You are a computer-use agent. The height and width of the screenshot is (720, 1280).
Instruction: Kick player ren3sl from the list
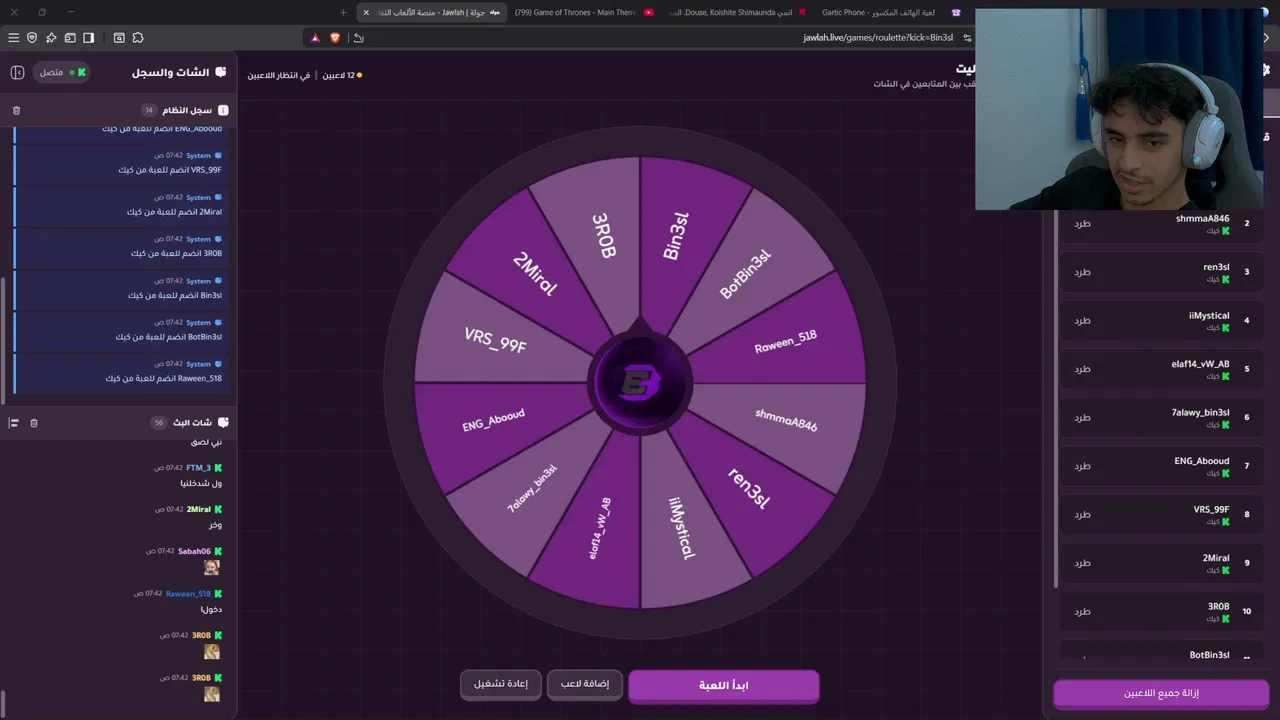pyautogui.click(x=1082, y=272)
